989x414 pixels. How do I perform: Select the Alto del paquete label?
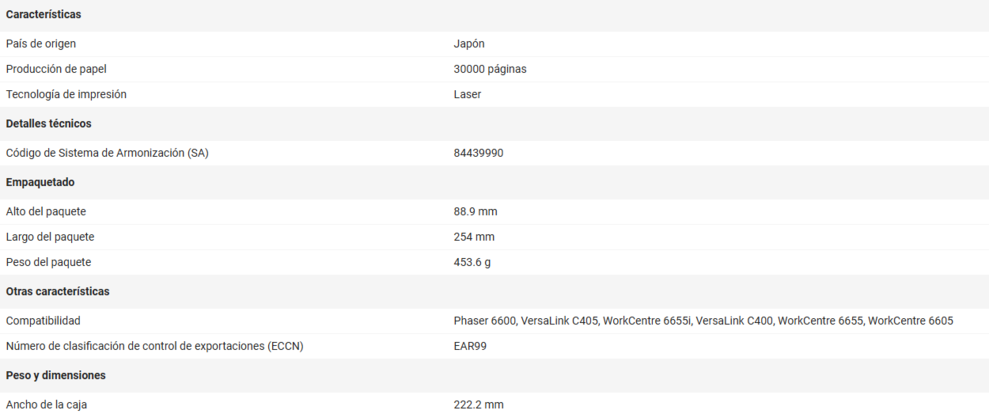46,212
